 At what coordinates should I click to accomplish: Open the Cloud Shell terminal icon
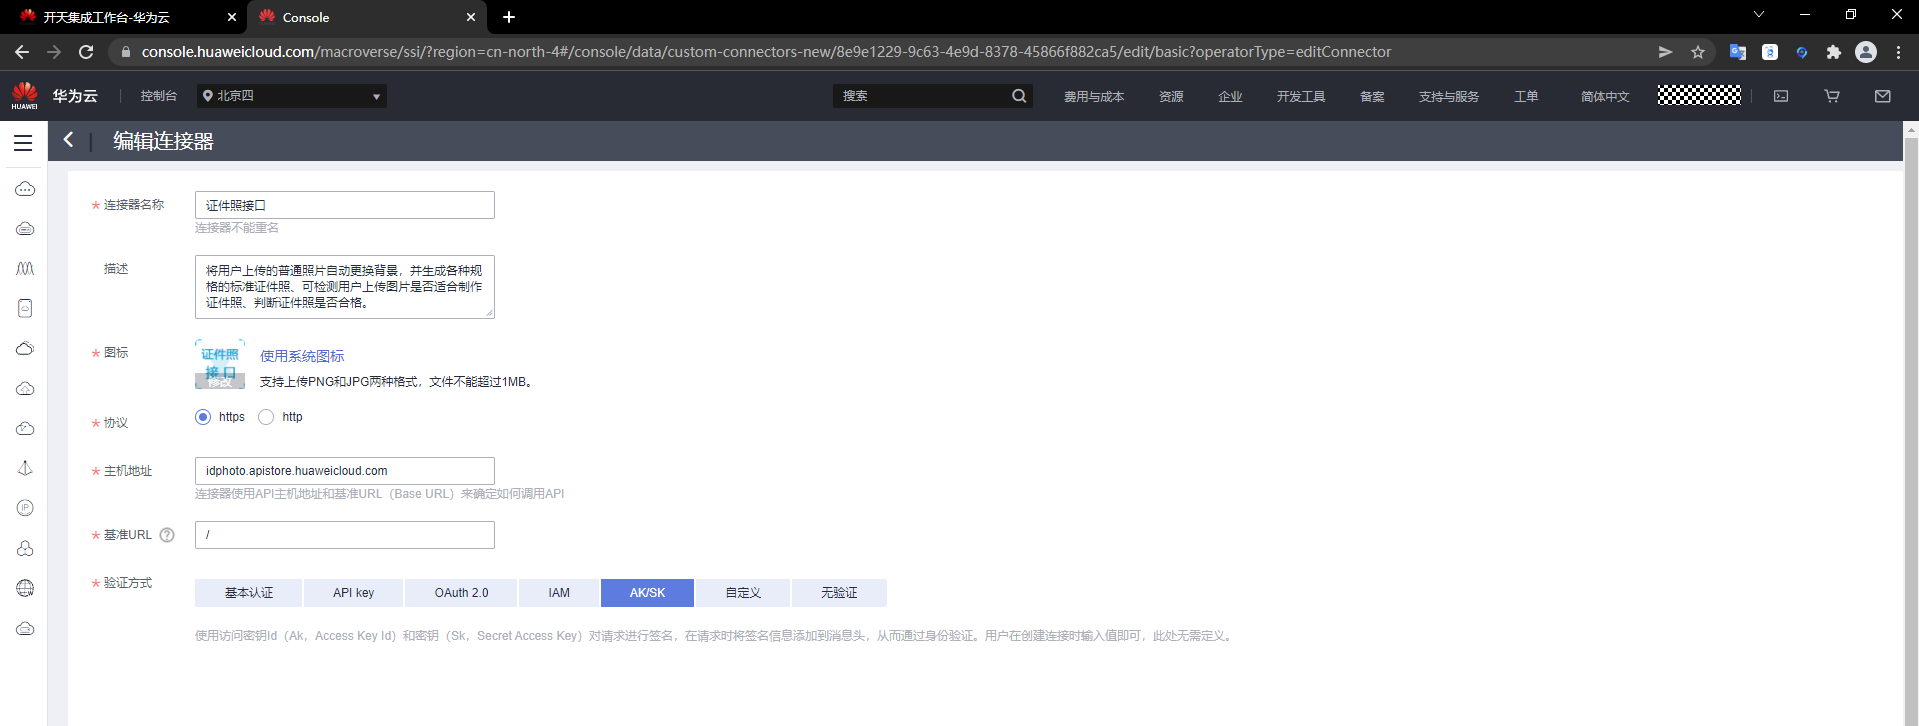click(1781, 96)
